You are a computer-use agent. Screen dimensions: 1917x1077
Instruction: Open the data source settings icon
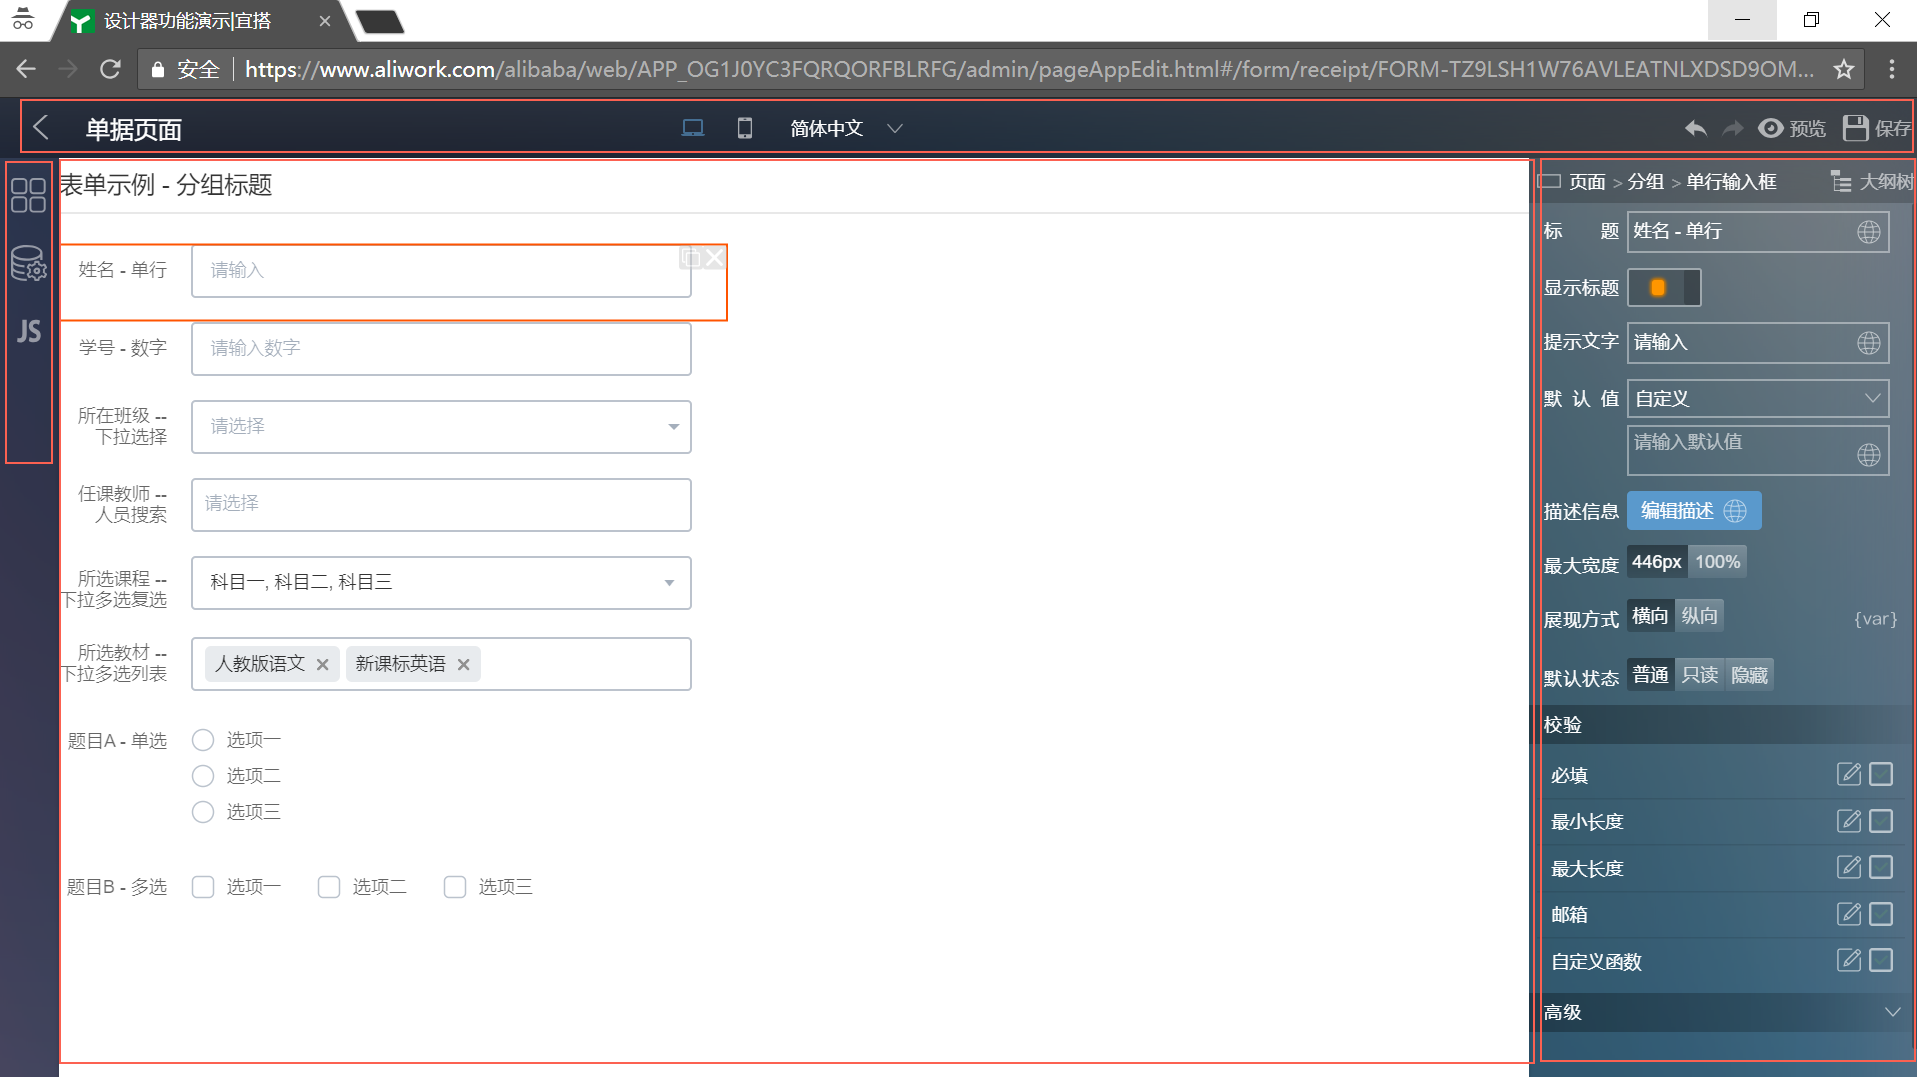(x=28, y=264)
